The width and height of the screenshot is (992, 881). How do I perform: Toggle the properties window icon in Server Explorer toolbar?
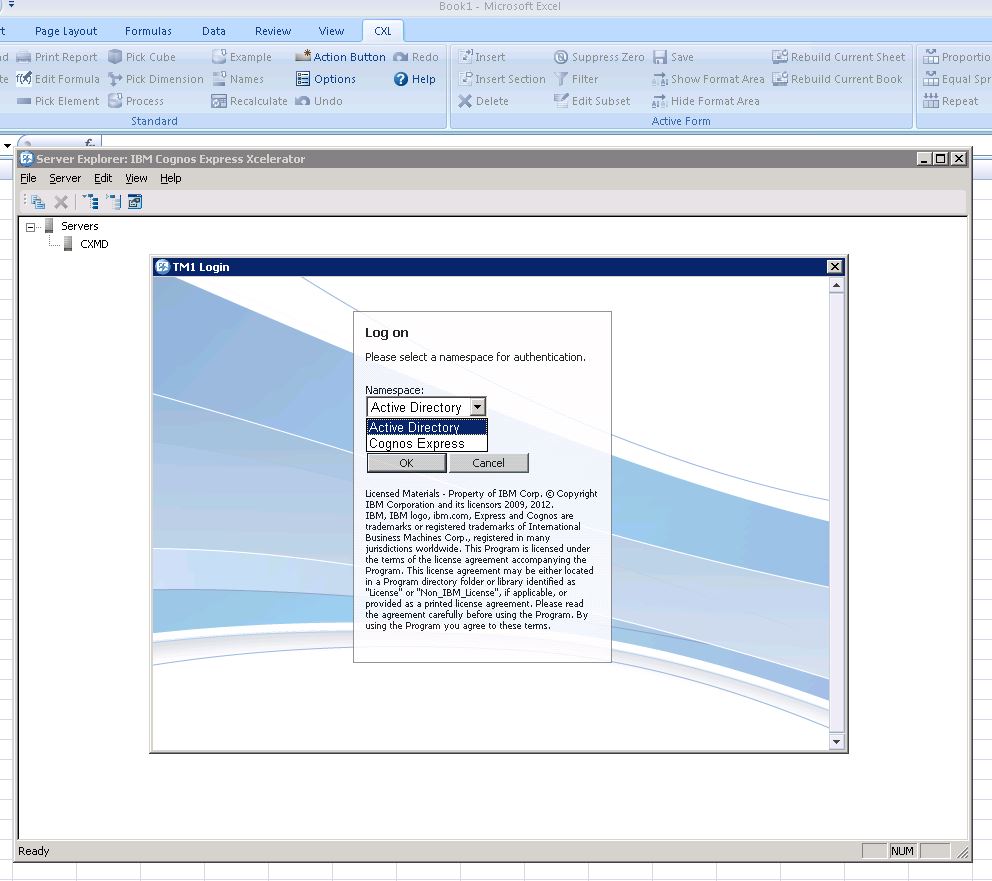pos(135,202)
